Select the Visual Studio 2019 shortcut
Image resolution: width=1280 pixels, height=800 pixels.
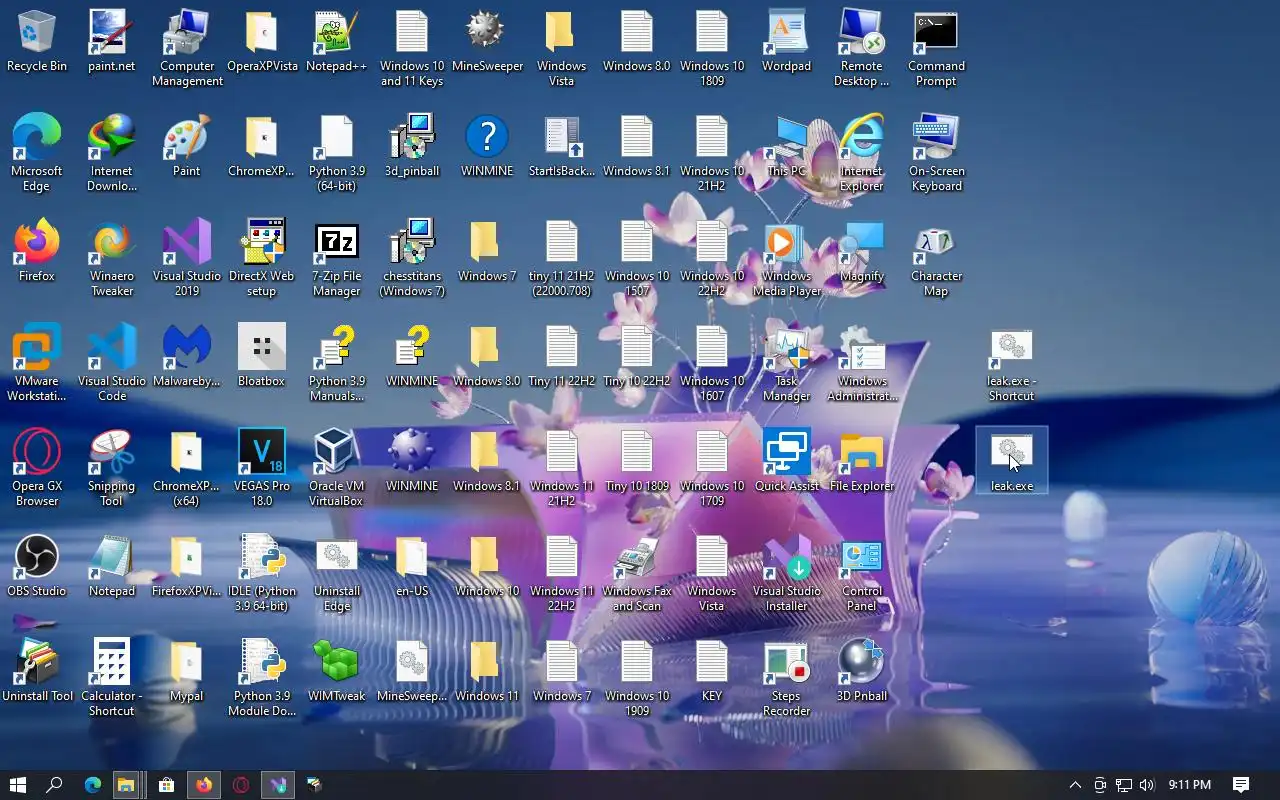(187, 259)
